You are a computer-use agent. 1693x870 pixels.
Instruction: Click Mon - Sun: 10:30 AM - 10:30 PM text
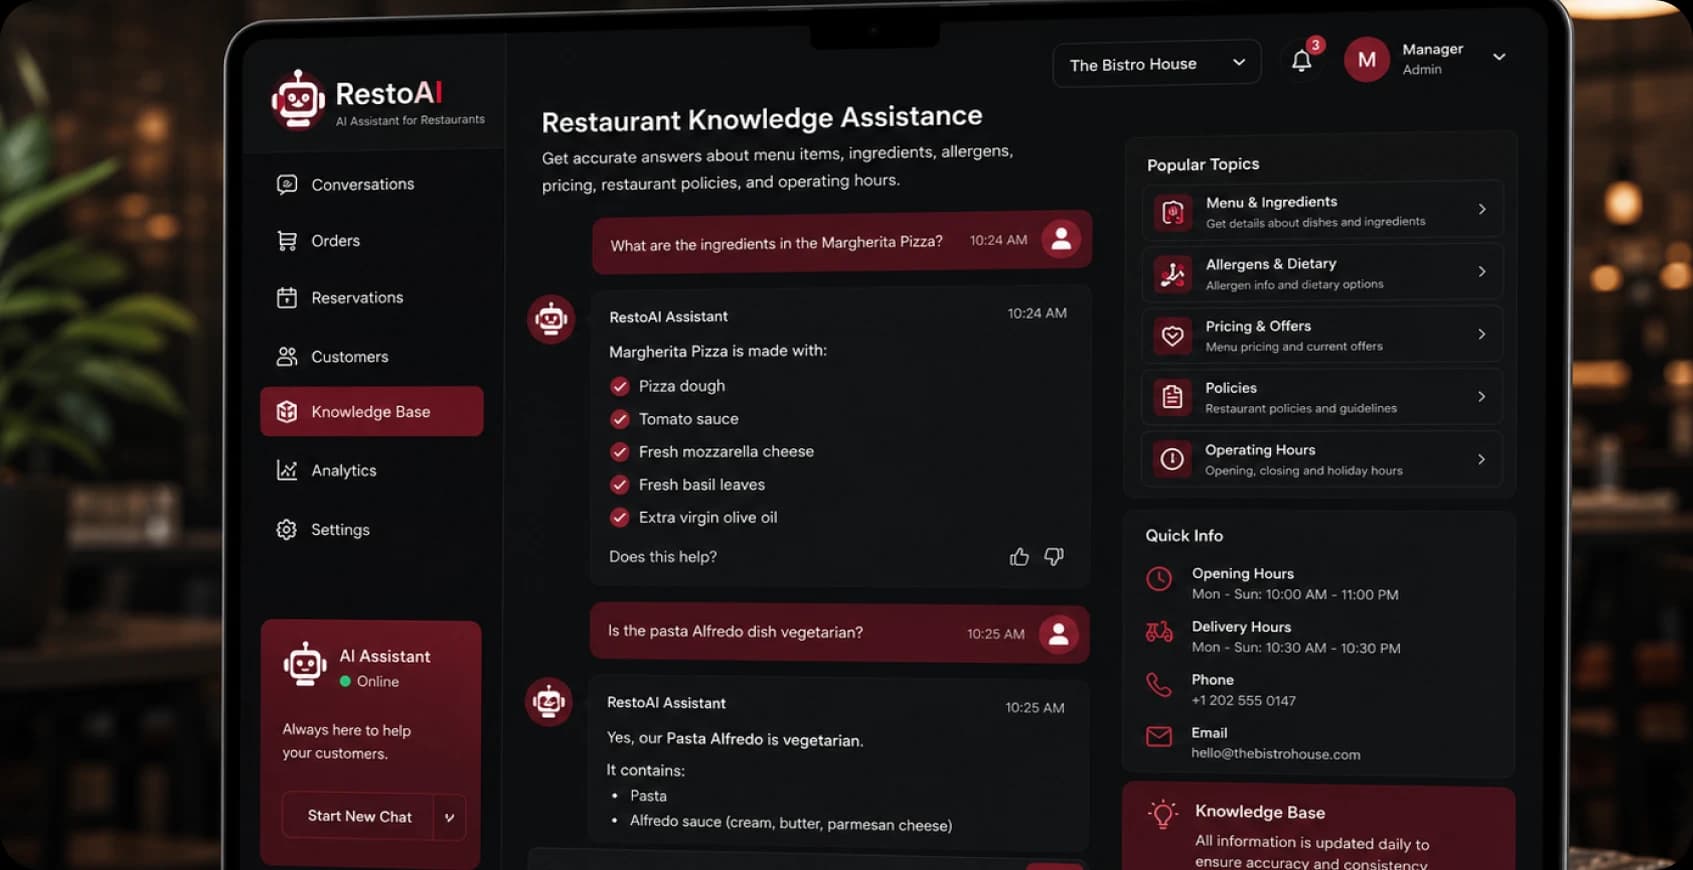[x=1296, y=648]
